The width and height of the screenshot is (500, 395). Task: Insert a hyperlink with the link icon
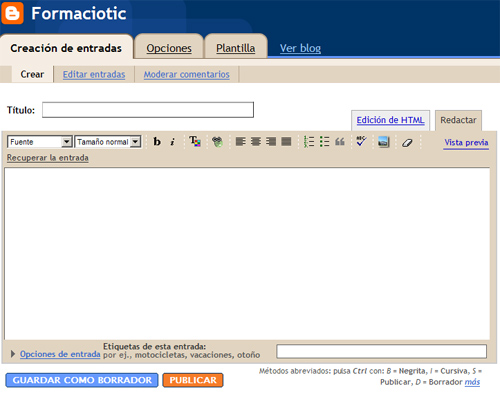click(217, 142)
